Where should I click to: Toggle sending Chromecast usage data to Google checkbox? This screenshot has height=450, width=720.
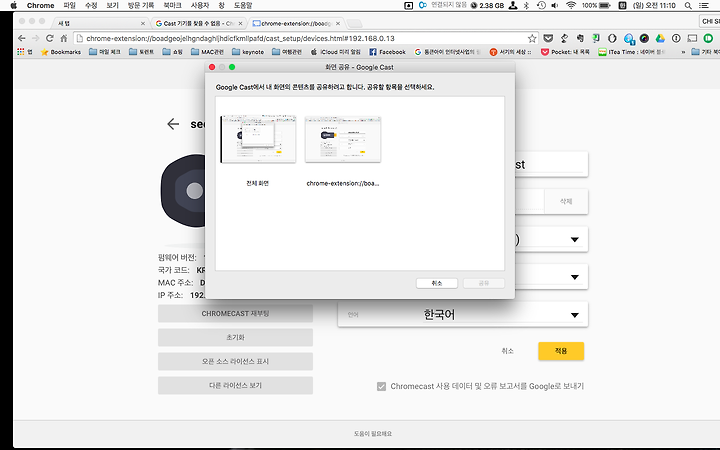[381, 387]
